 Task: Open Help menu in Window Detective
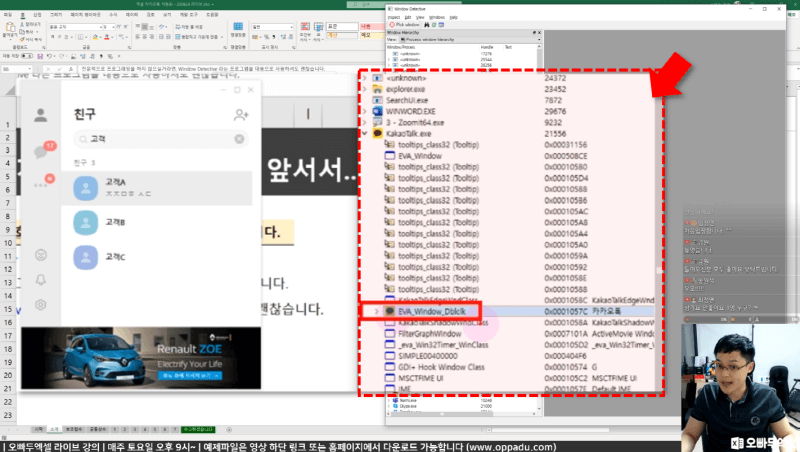pos(454,17)
